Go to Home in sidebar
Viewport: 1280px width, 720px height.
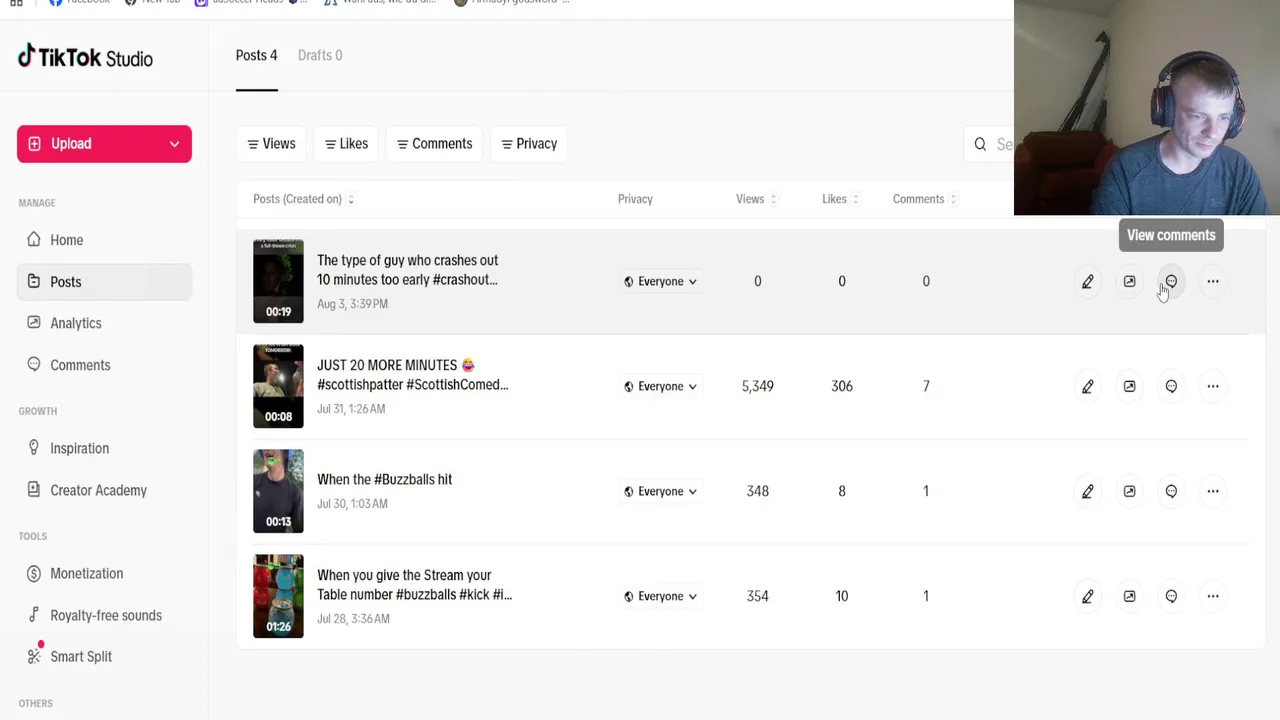tap(104, 240)
